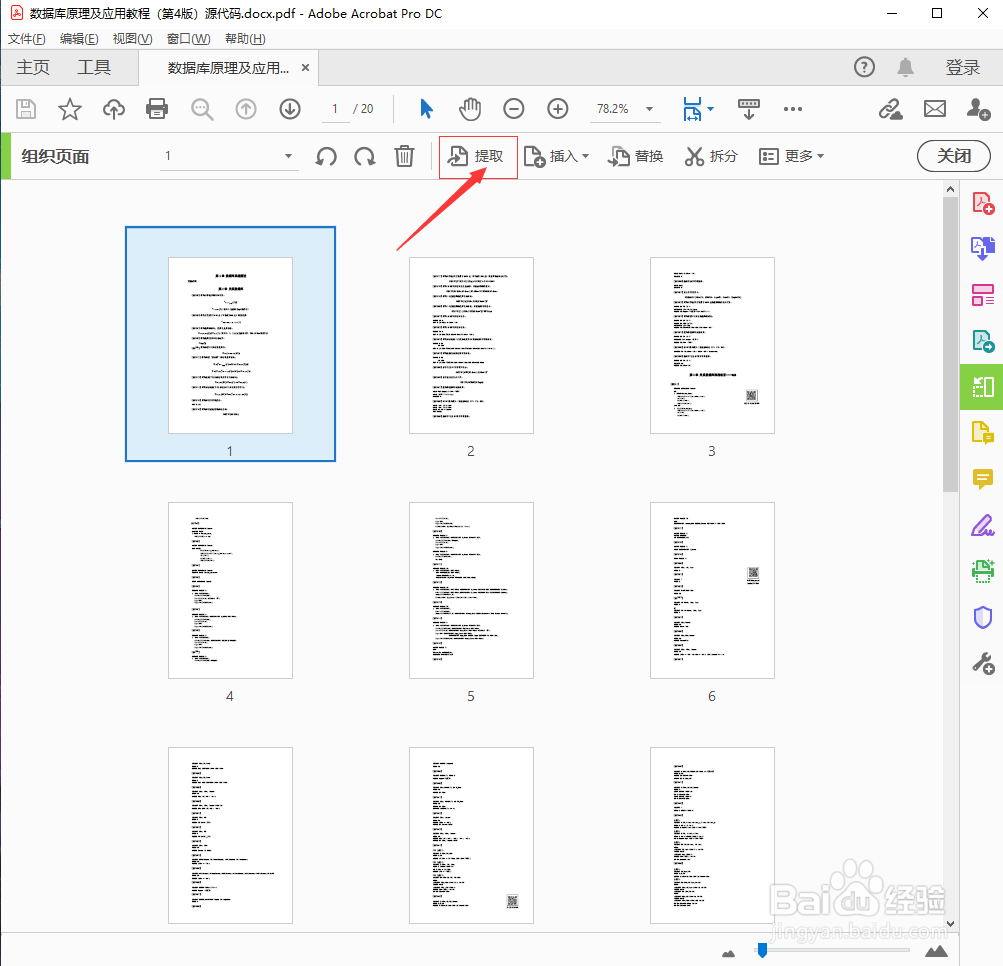Image resolution: width=1003 pixels, height=966 pixels.
Task: Open the 帮助(H) menu
Action: 245,39
